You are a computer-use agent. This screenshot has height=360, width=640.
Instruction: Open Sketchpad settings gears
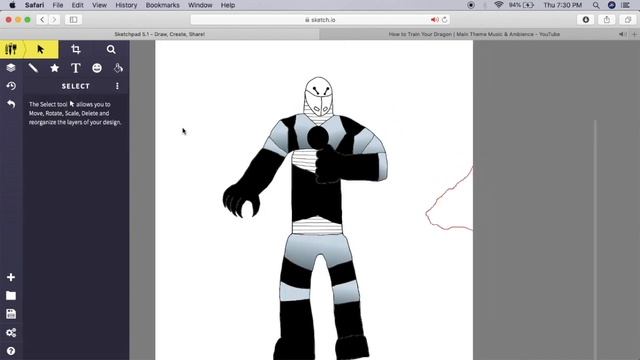[x=11, y=333]
